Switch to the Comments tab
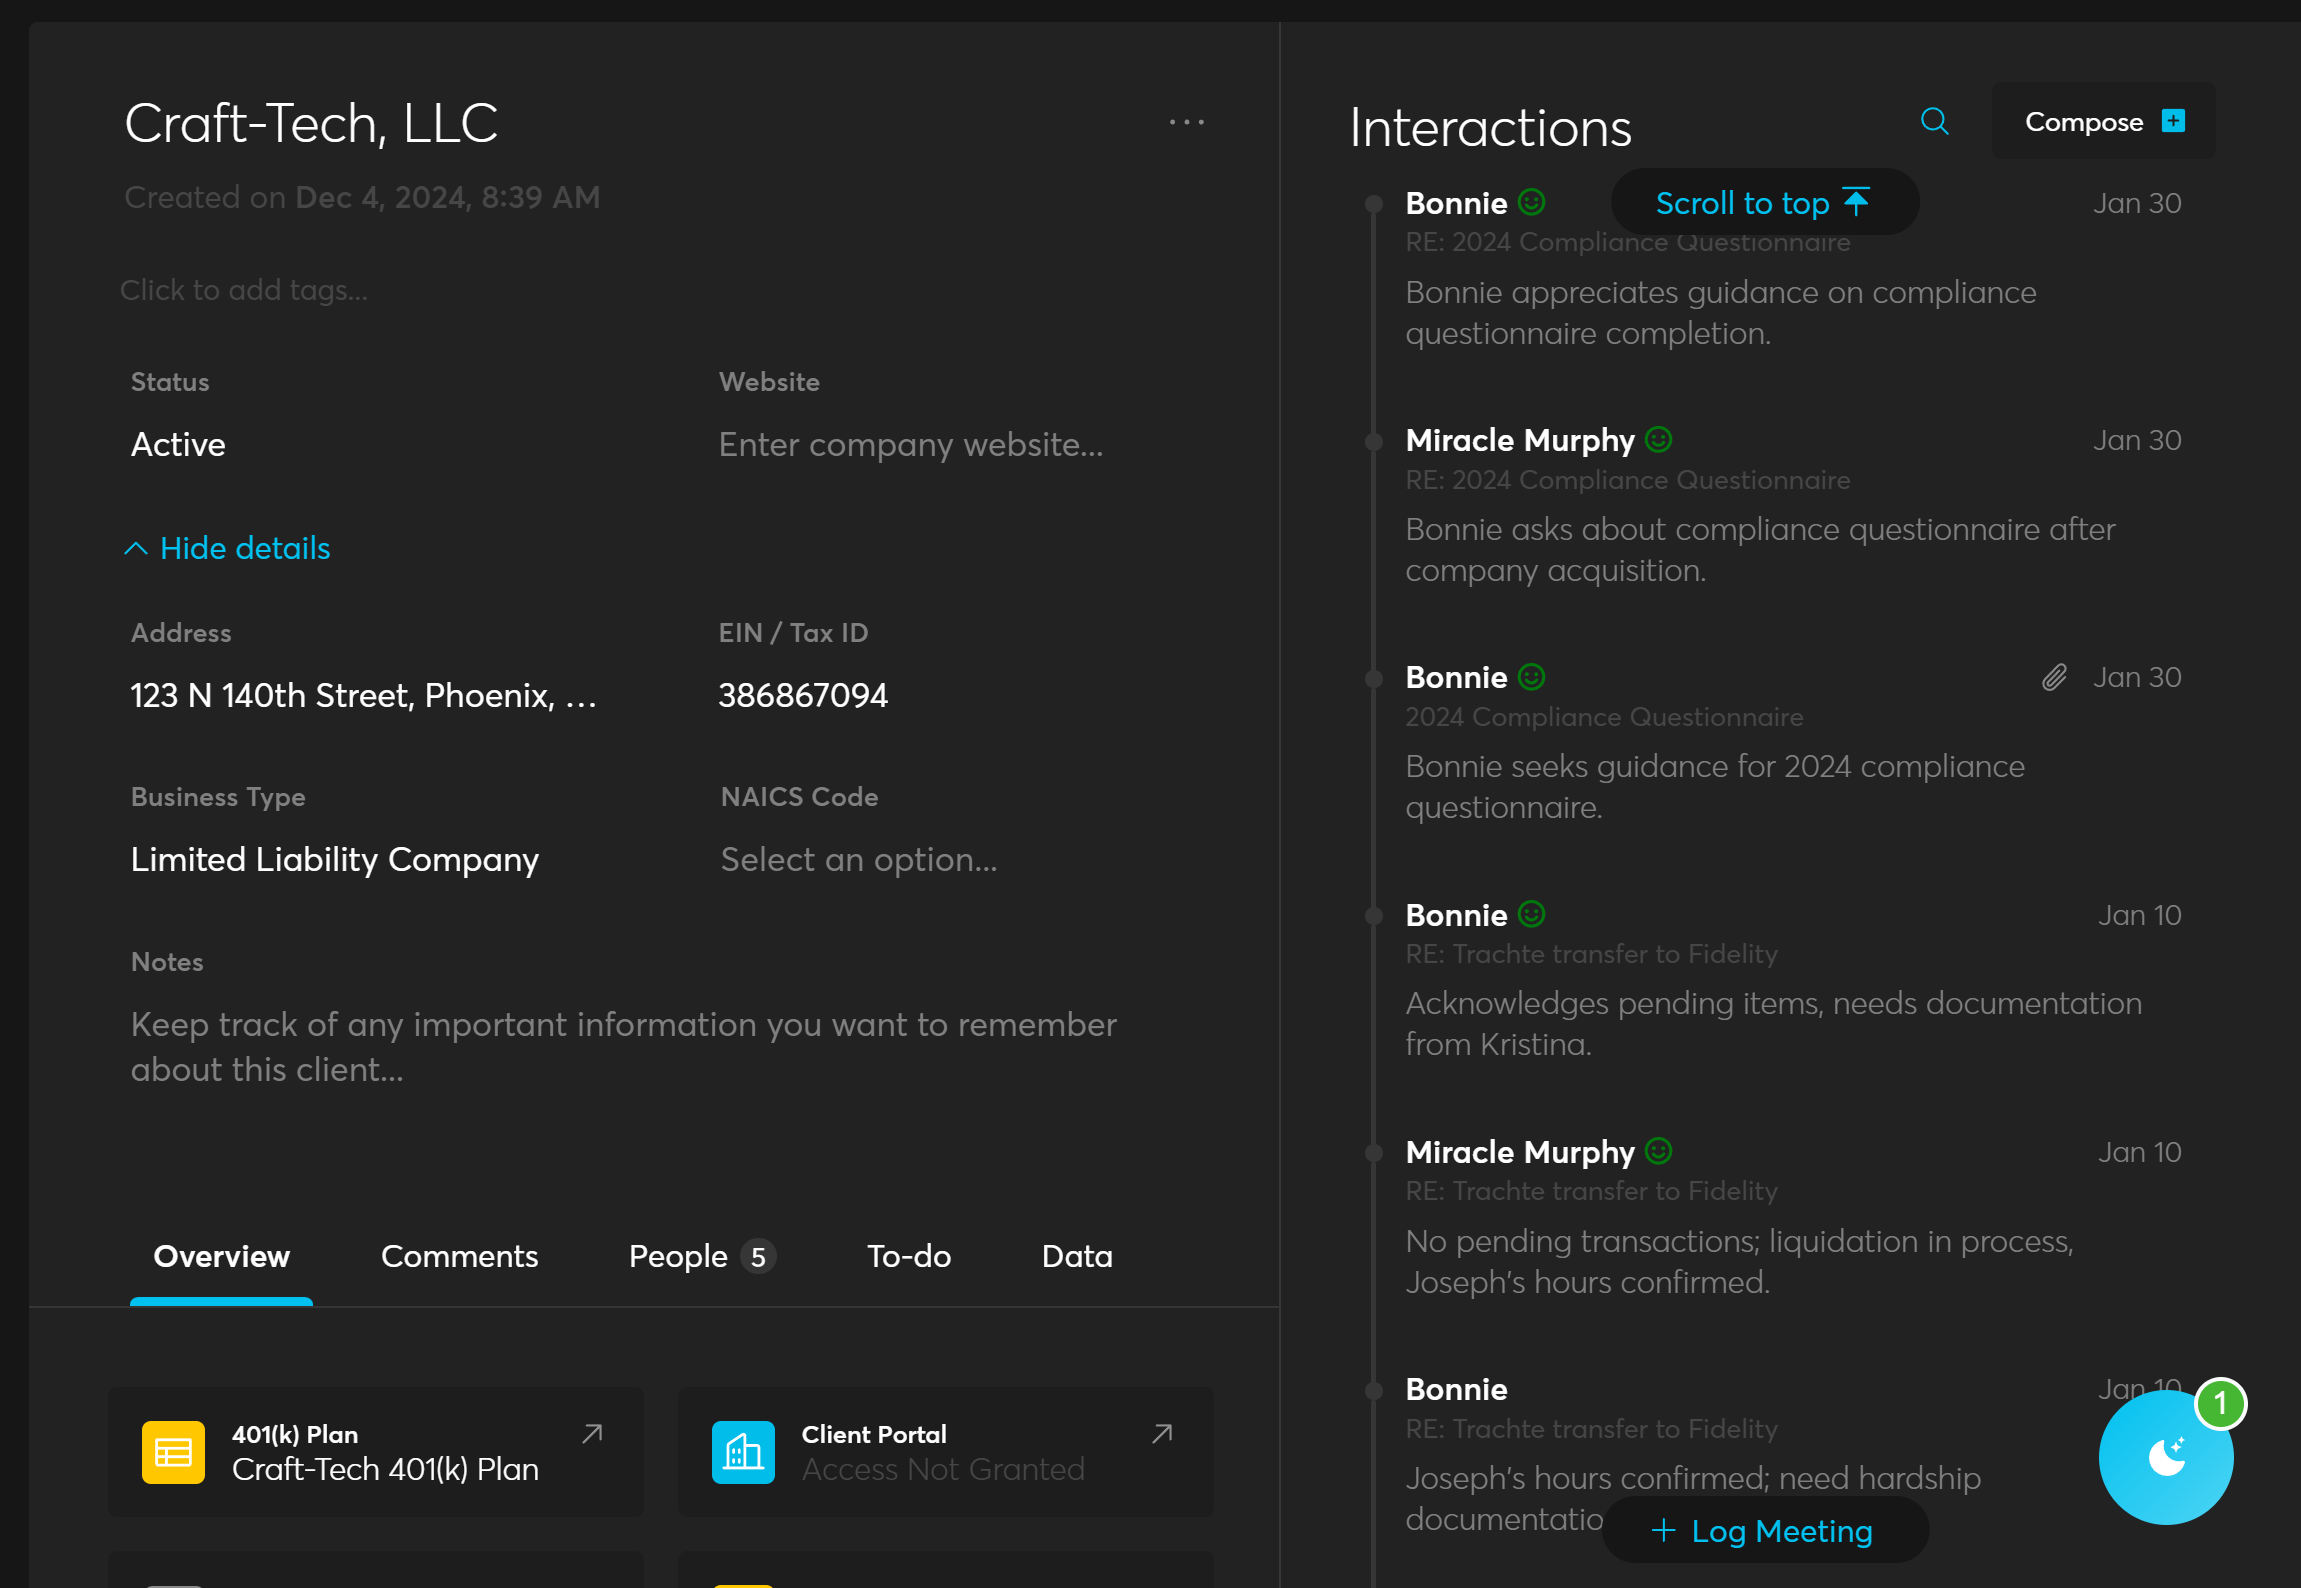The image size is (2301, 1588). [459, 1256]
